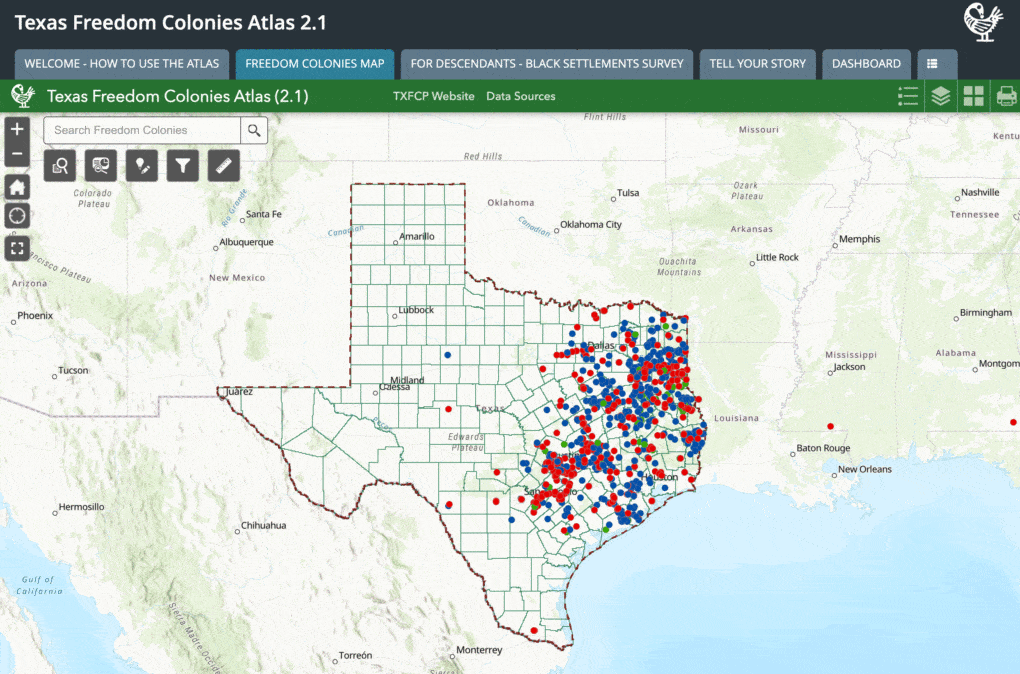Image resolution: width=1020 pixels, height=674 pixels.
Task: Click the blue dot east of Lubbock
Action: [448, 355]
